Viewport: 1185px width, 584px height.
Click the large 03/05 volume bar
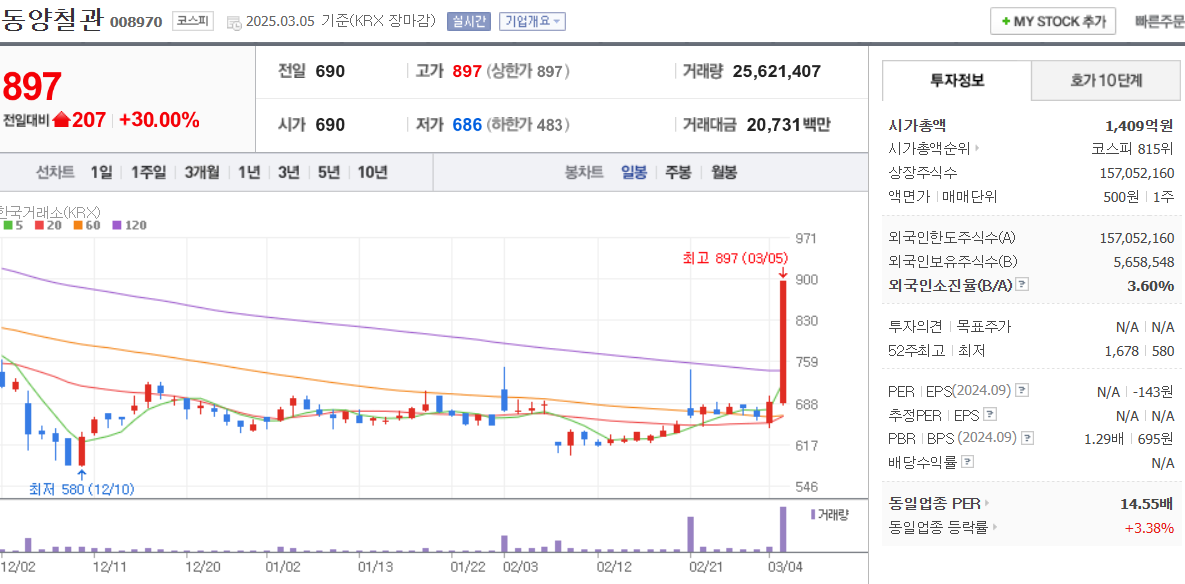coord(783,530)
